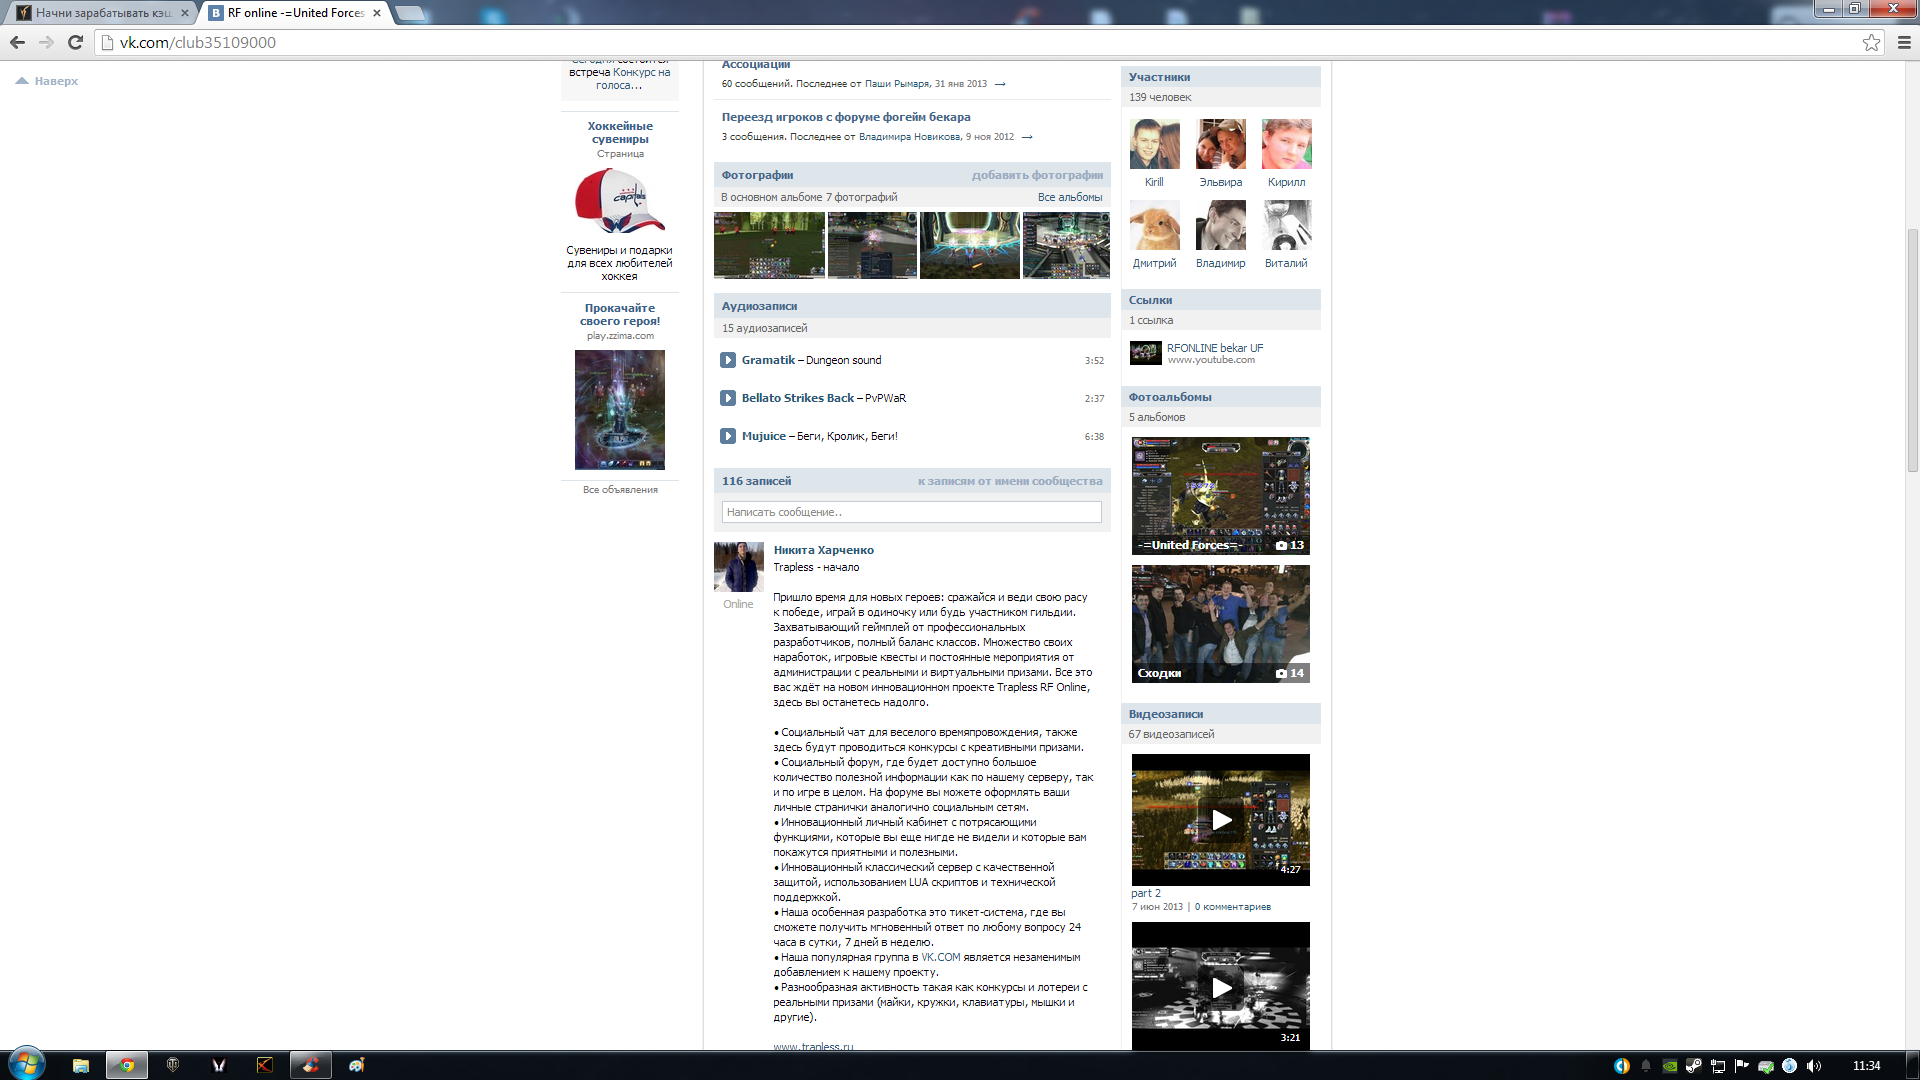Open Хоккейные сувениры ad title
The image size is (1920, 1080).
point(620,132)
